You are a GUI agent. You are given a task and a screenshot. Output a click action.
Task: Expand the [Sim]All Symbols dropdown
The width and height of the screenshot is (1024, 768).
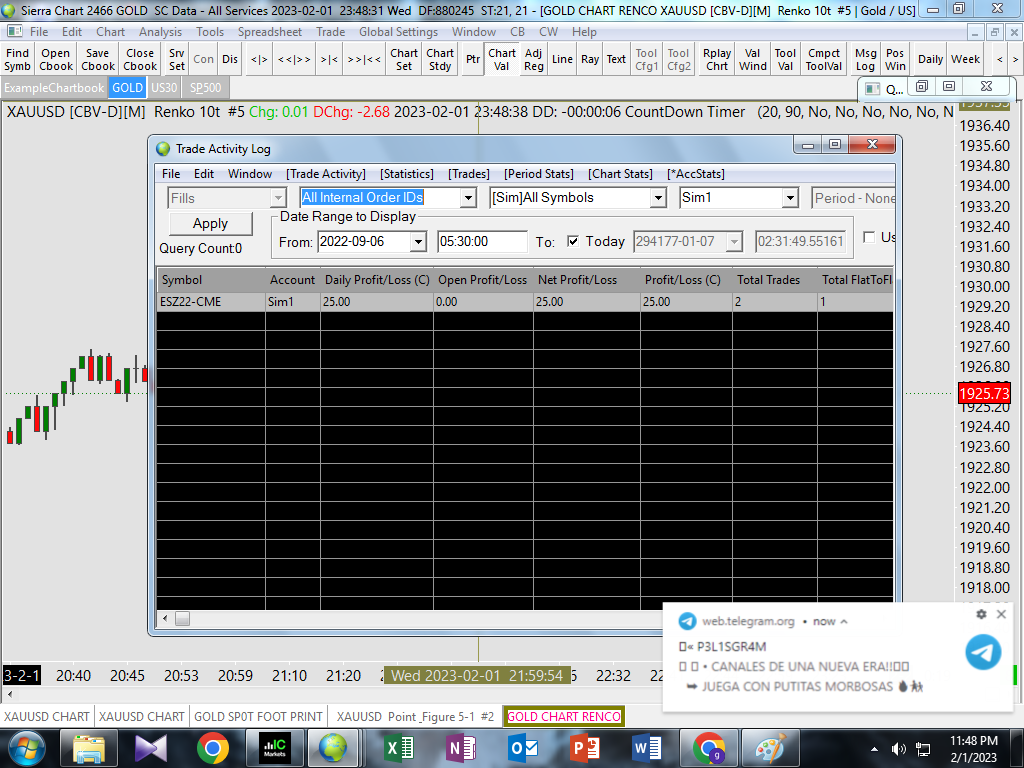(658, 198)
